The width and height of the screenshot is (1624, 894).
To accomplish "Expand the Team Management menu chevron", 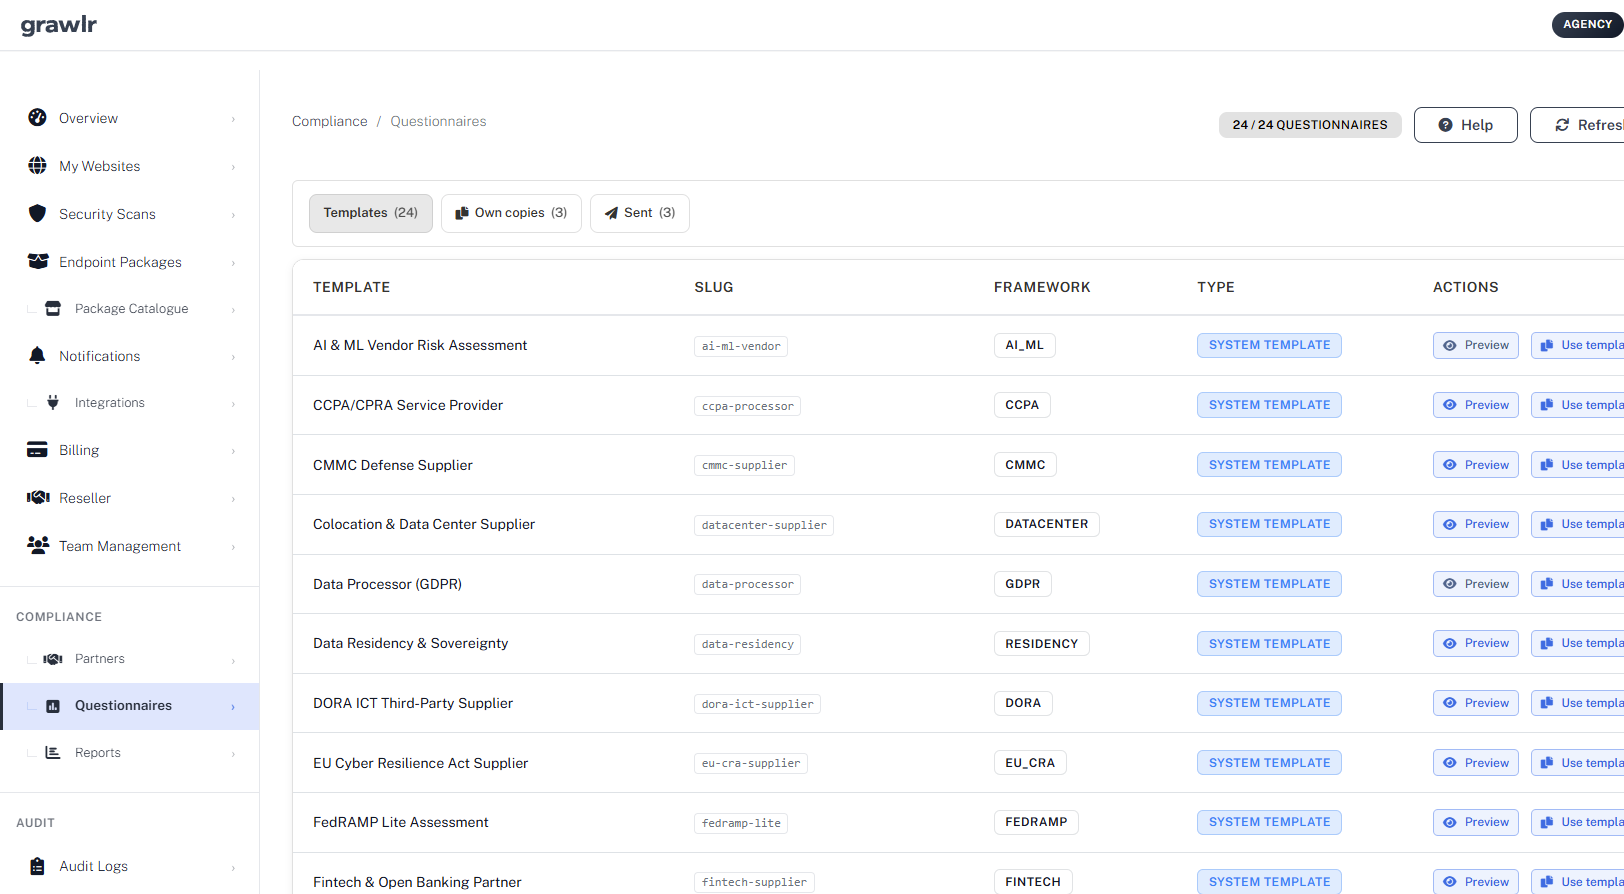I will [233, 547].
